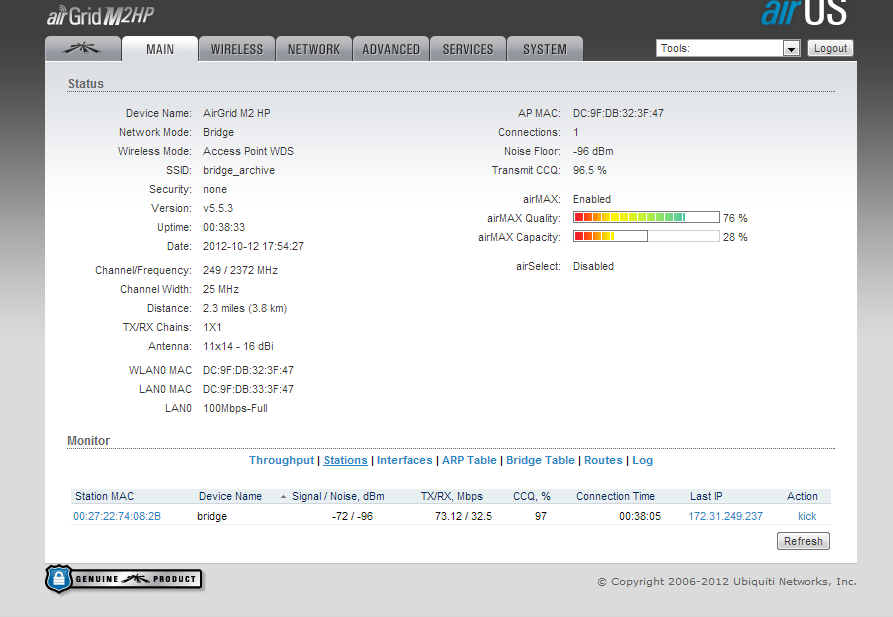The width and height of the screenshot is (893, 617).
Task: Sort stations by Device Name arrow
Action: pos(283,497)
